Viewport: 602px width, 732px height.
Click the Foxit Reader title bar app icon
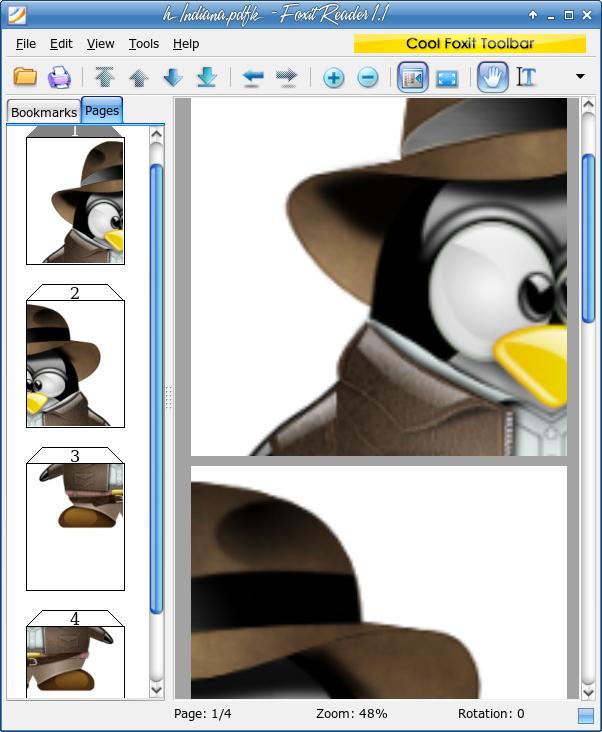tap(17, 15)
